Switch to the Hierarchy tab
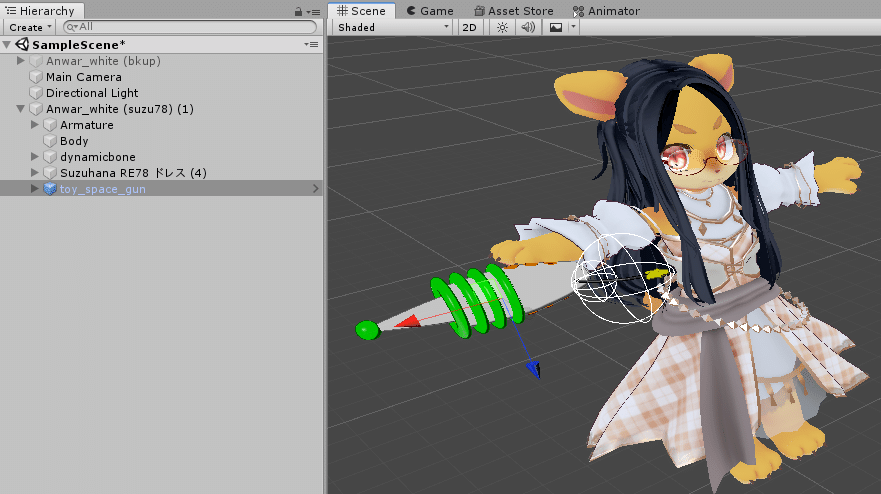Image resolution: width=881 pixels, height=494 pixels. pos(42,11)
